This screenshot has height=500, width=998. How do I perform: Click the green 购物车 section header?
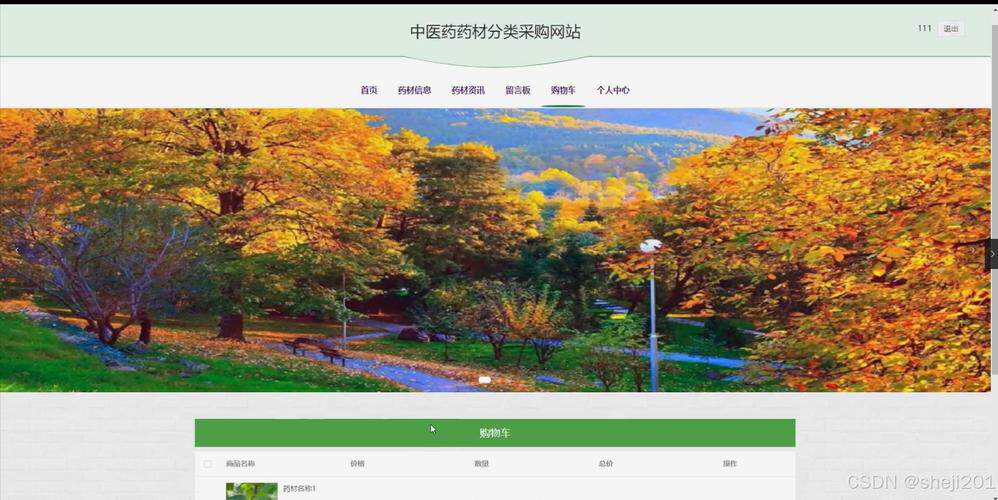pos(495,433)
